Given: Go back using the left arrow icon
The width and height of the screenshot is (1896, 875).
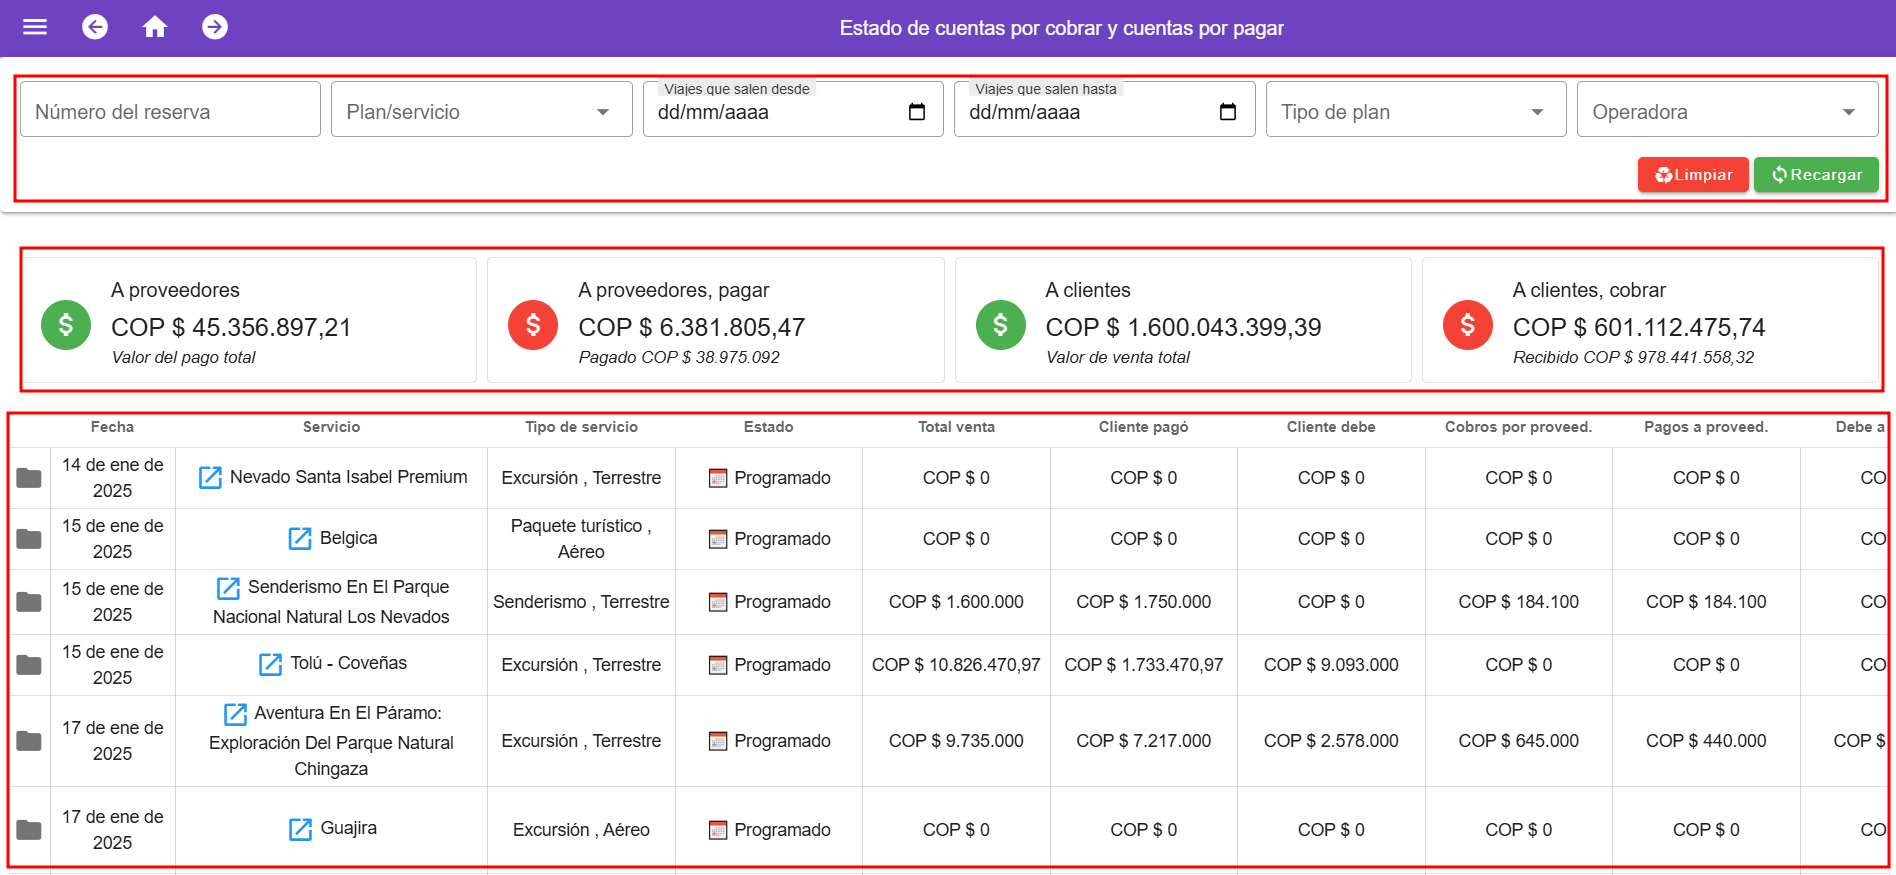Looking at the screenshot, I should (95, 27).
